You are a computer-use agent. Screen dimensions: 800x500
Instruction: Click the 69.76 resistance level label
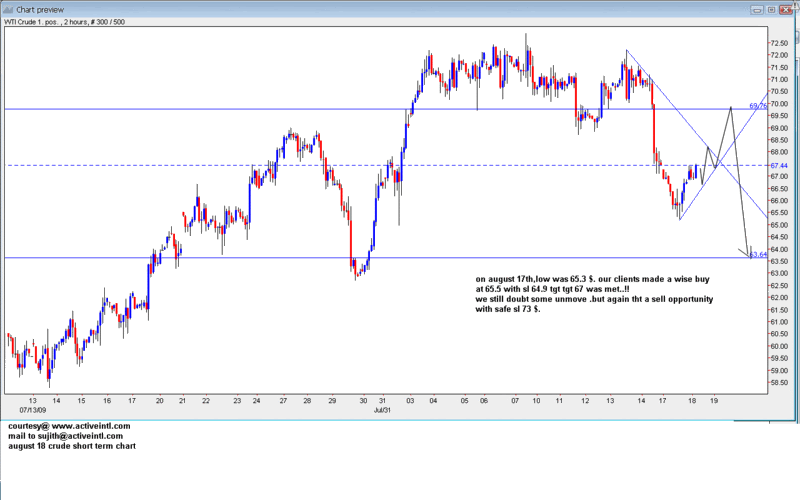click(757, 106)
